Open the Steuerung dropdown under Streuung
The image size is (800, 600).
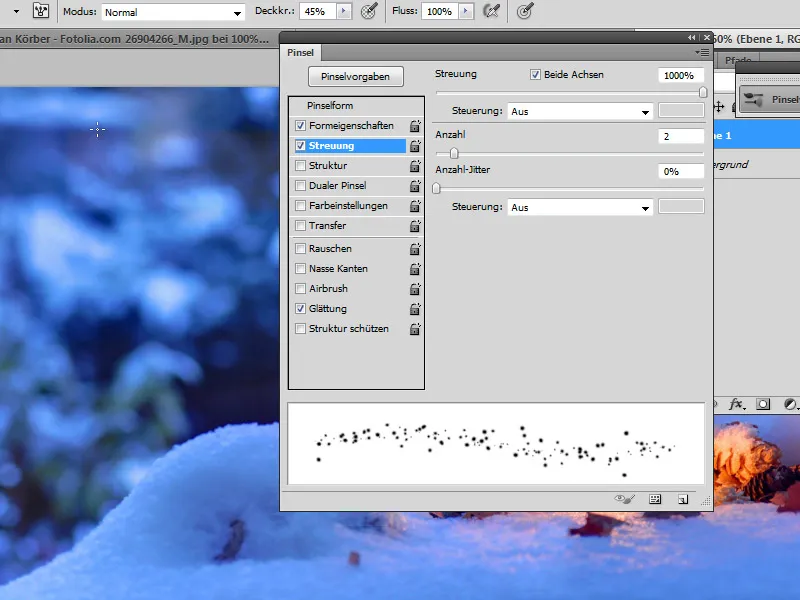pyautogui.click(x=580, y=111)
